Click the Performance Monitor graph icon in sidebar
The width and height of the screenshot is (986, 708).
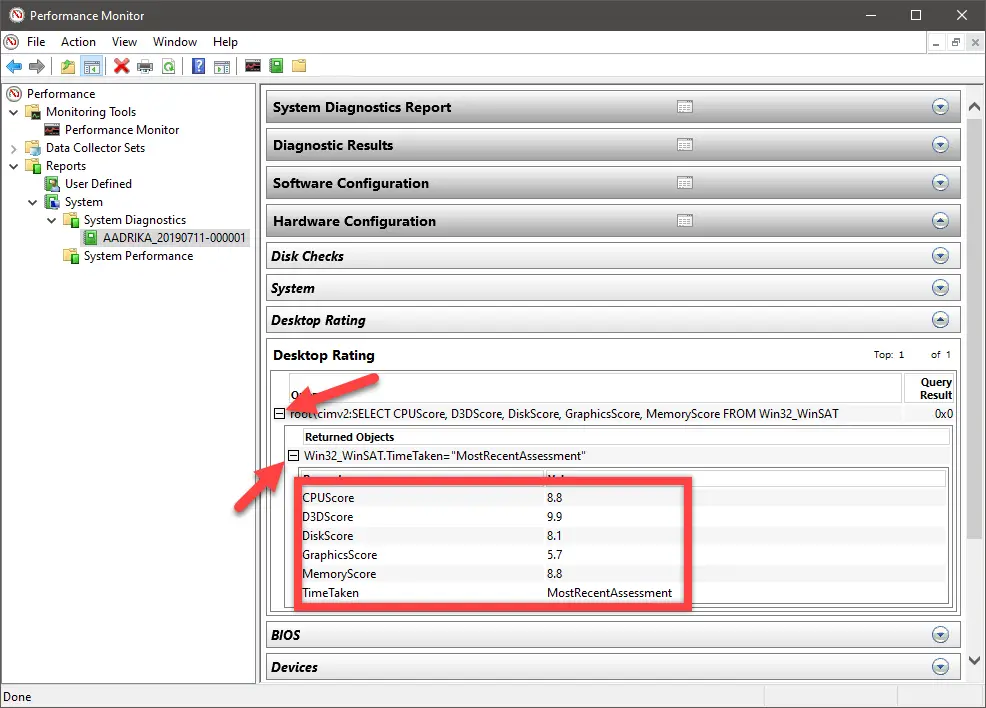coord(50,129)
